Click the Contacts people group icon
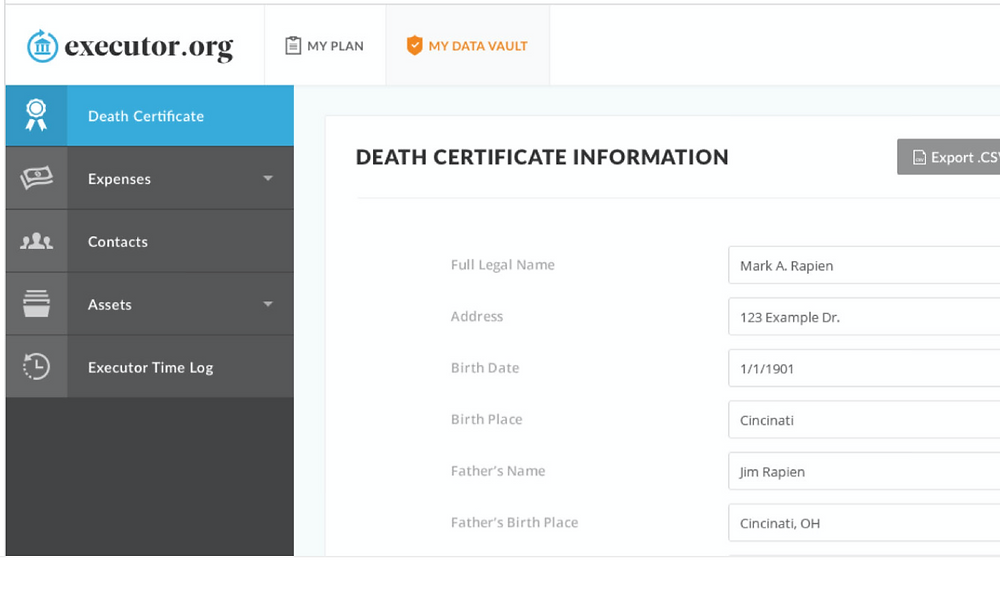This screenshot has height=596, width=1000. click(36, 241)
